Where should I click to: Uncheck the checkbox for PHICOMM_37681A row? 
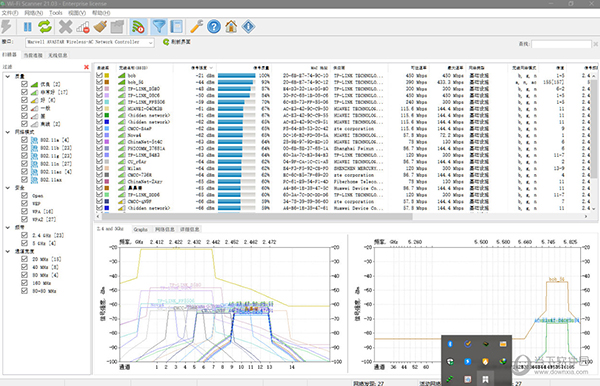tap(99, 148)
